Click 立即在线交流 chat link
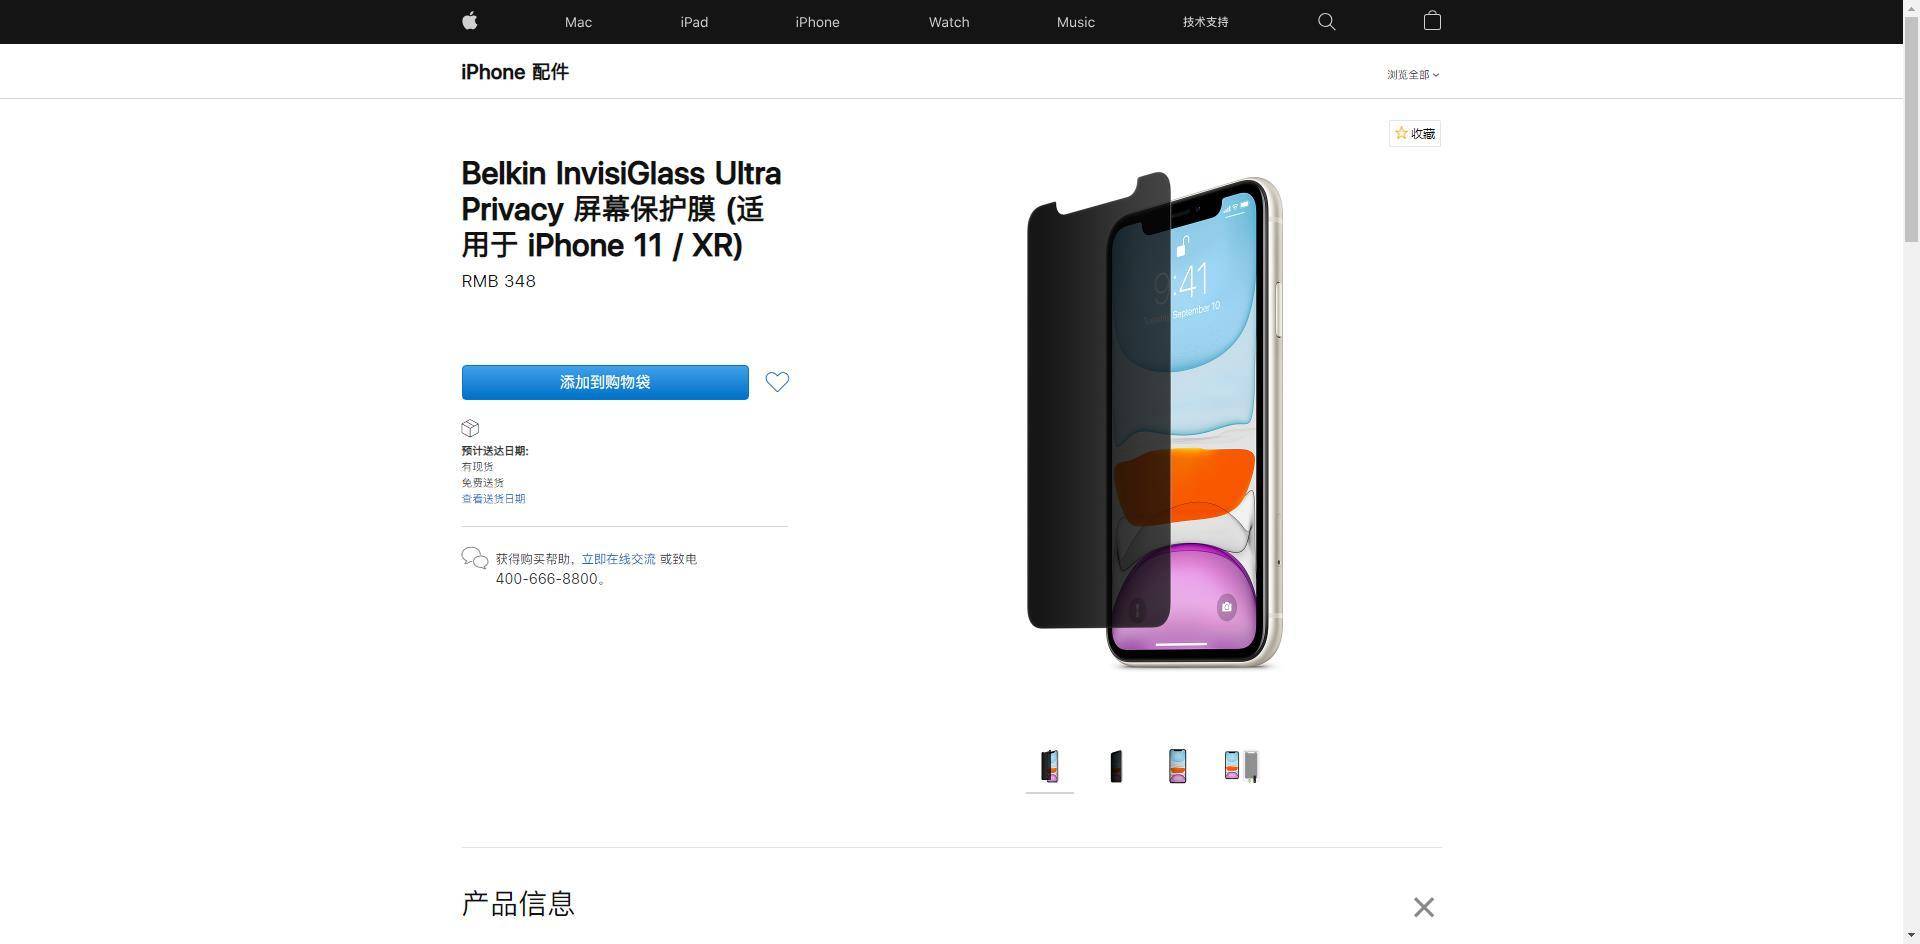Screen dimensions: 1920x944 tap(618, 559)
